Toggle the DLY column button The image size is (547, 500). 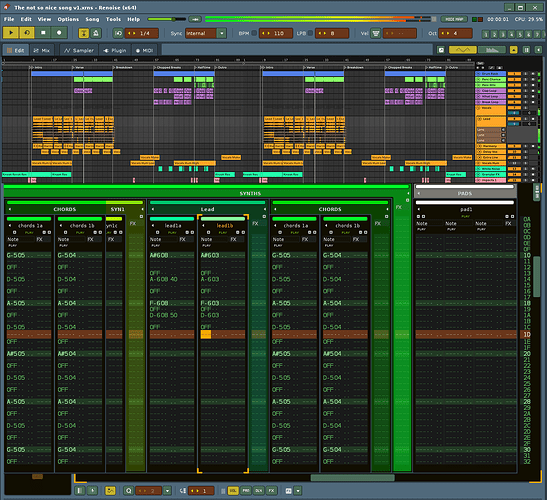coord(258,491)
